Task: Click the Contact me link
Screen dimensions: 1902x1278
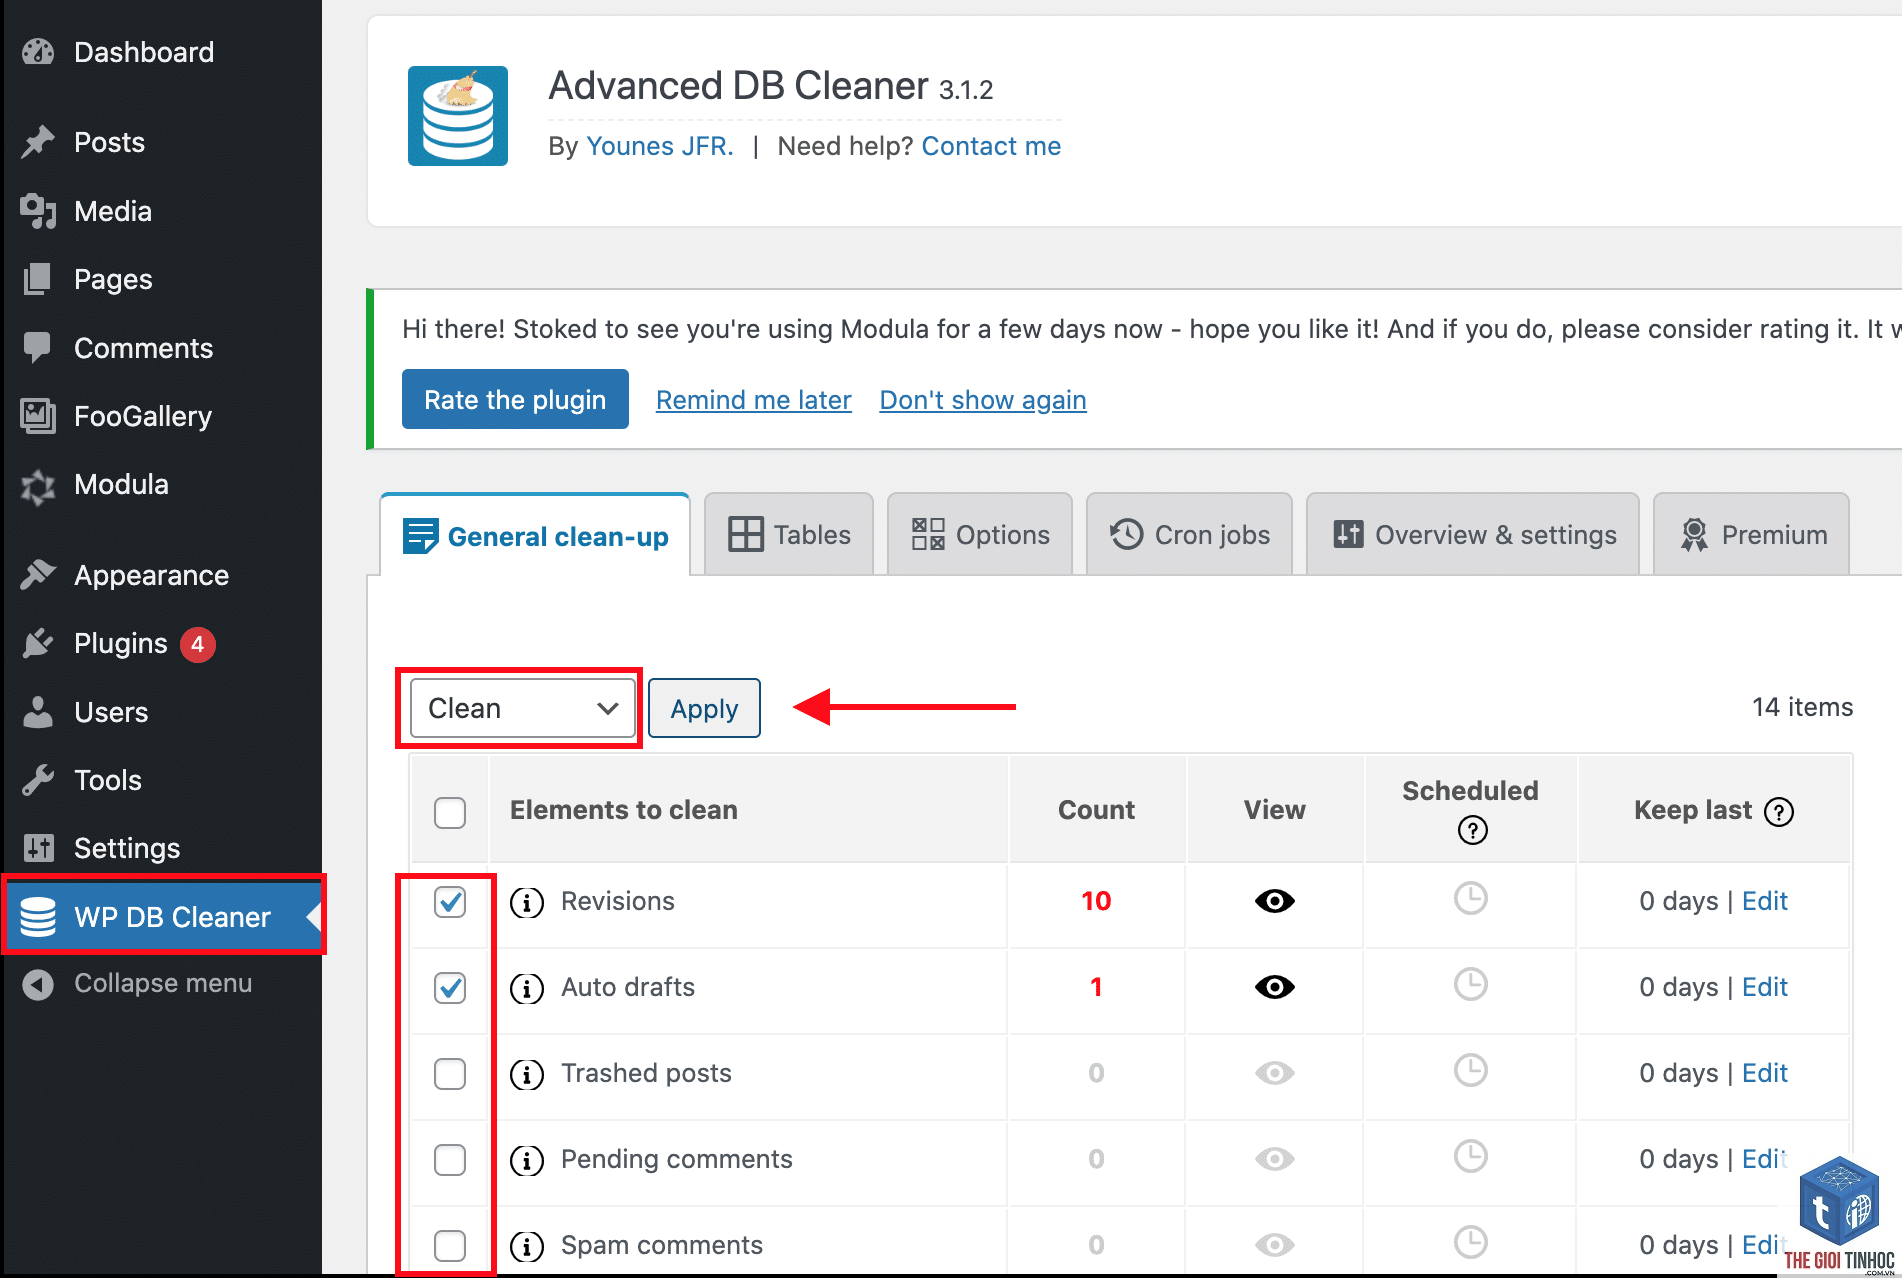Action: 991,146
